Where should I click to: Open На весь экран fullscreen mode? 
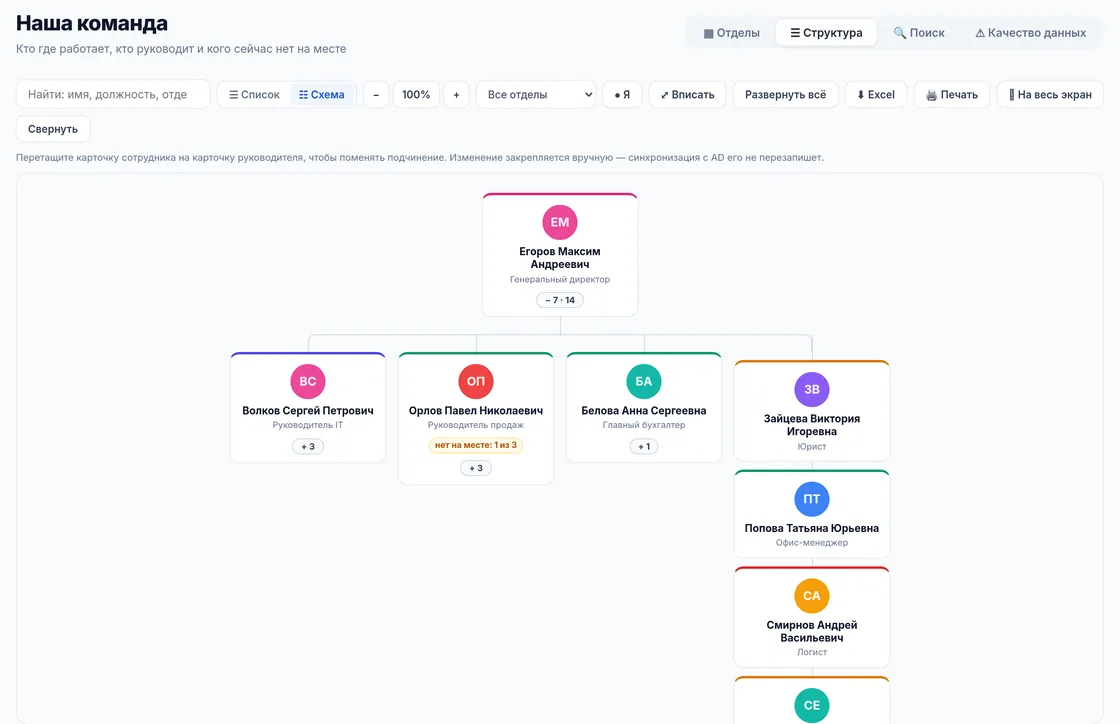1050,94
